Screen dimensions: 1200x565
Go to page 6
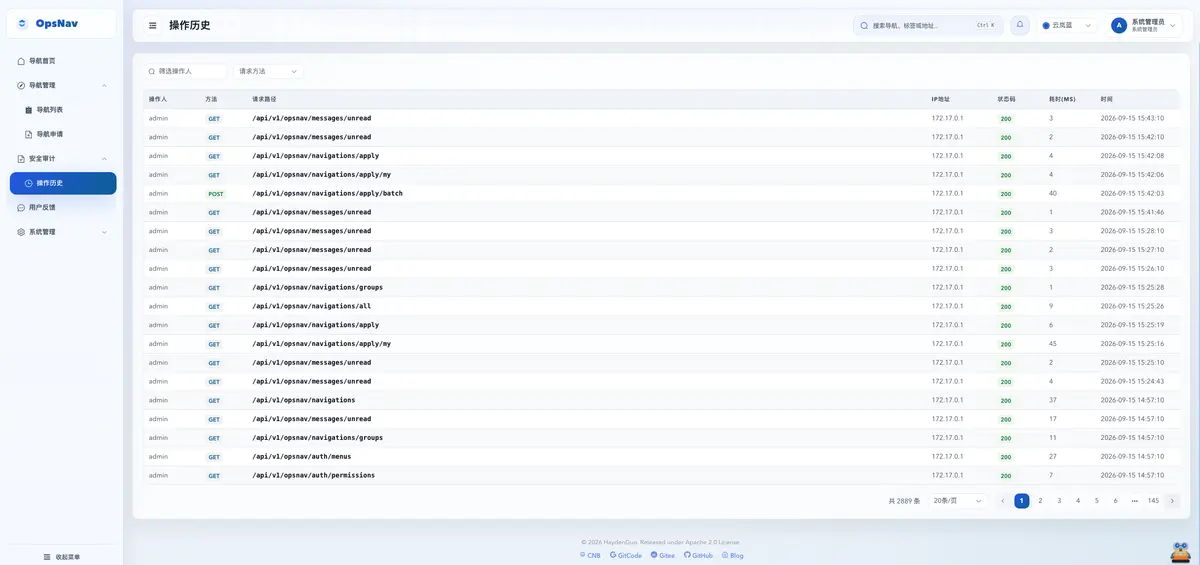coord(1116,501)
